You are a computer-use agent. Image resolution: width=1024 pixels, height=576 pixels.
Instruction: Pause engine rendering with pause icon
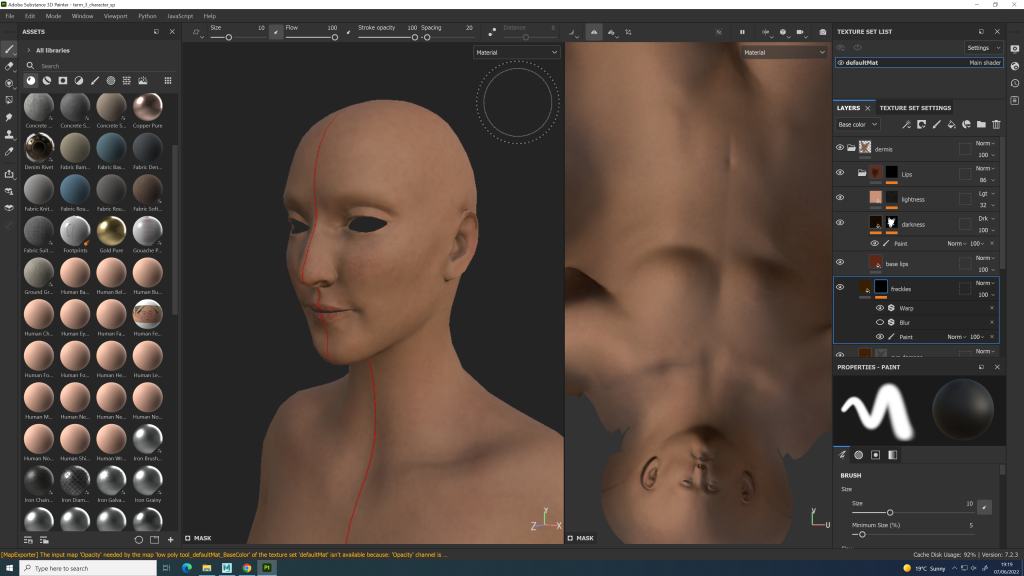pos(742,31)
